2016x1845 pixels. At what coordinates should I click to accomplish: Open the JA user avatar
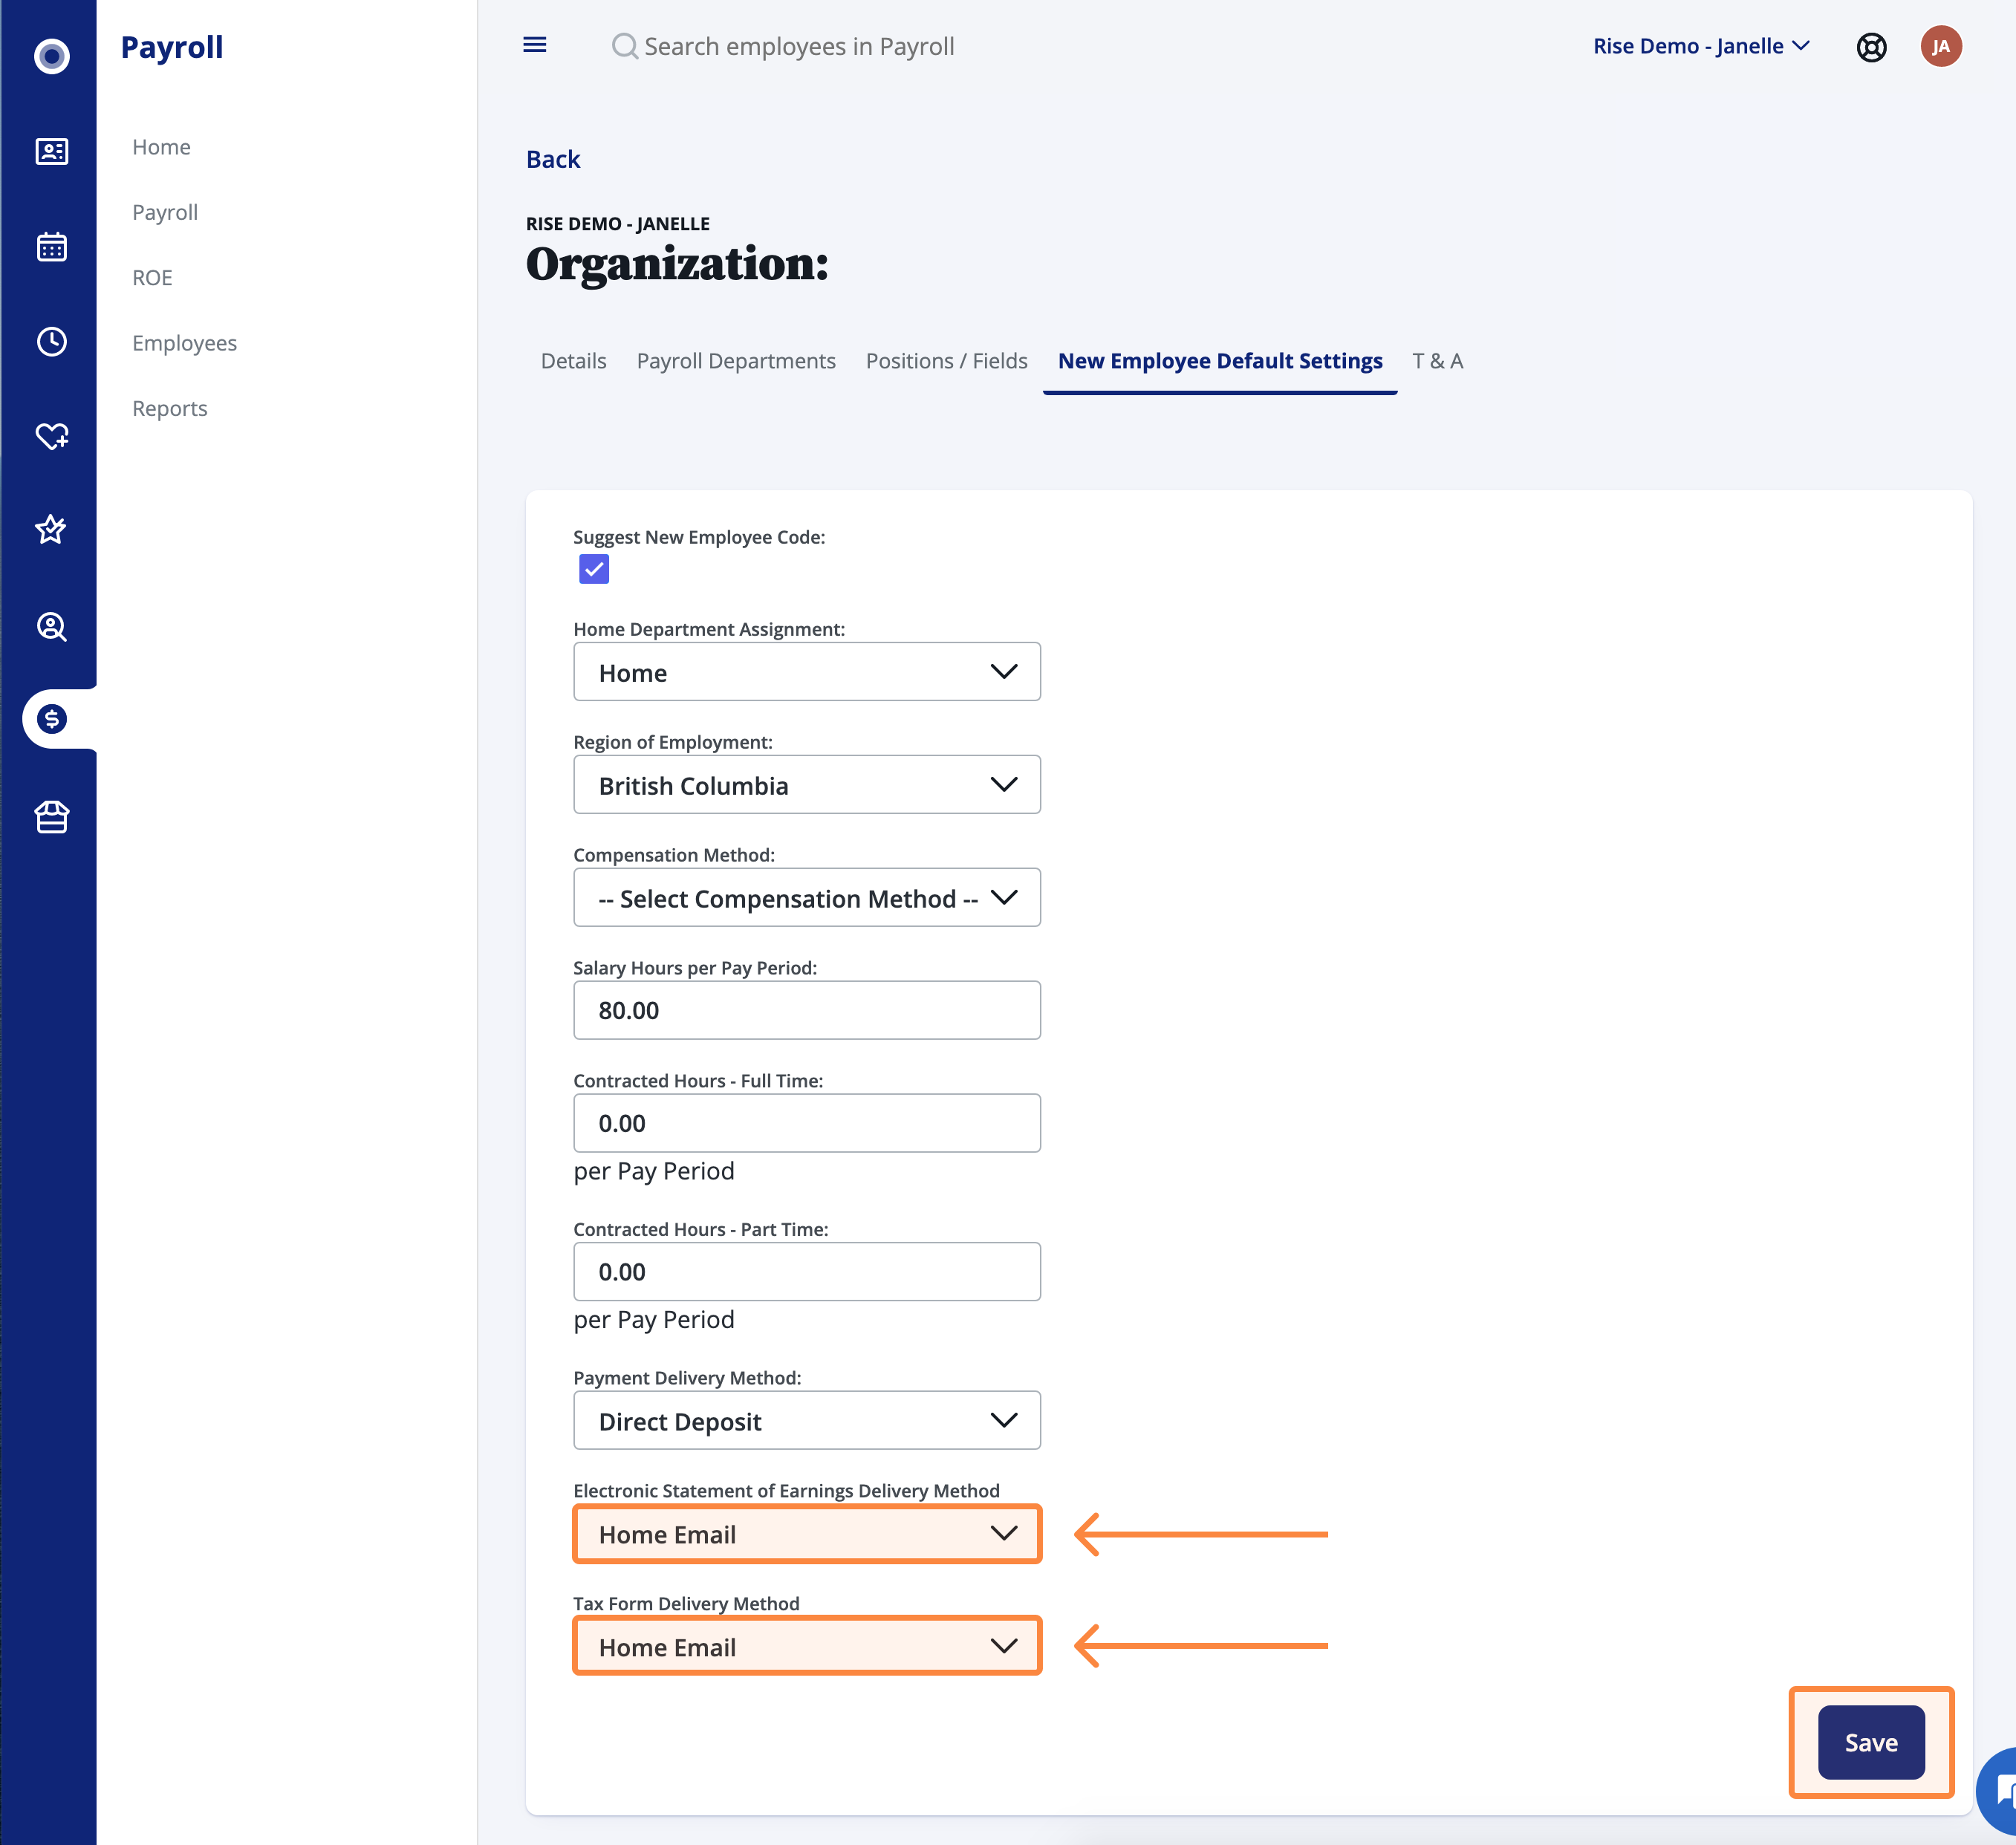click(x=1940, y=46)
